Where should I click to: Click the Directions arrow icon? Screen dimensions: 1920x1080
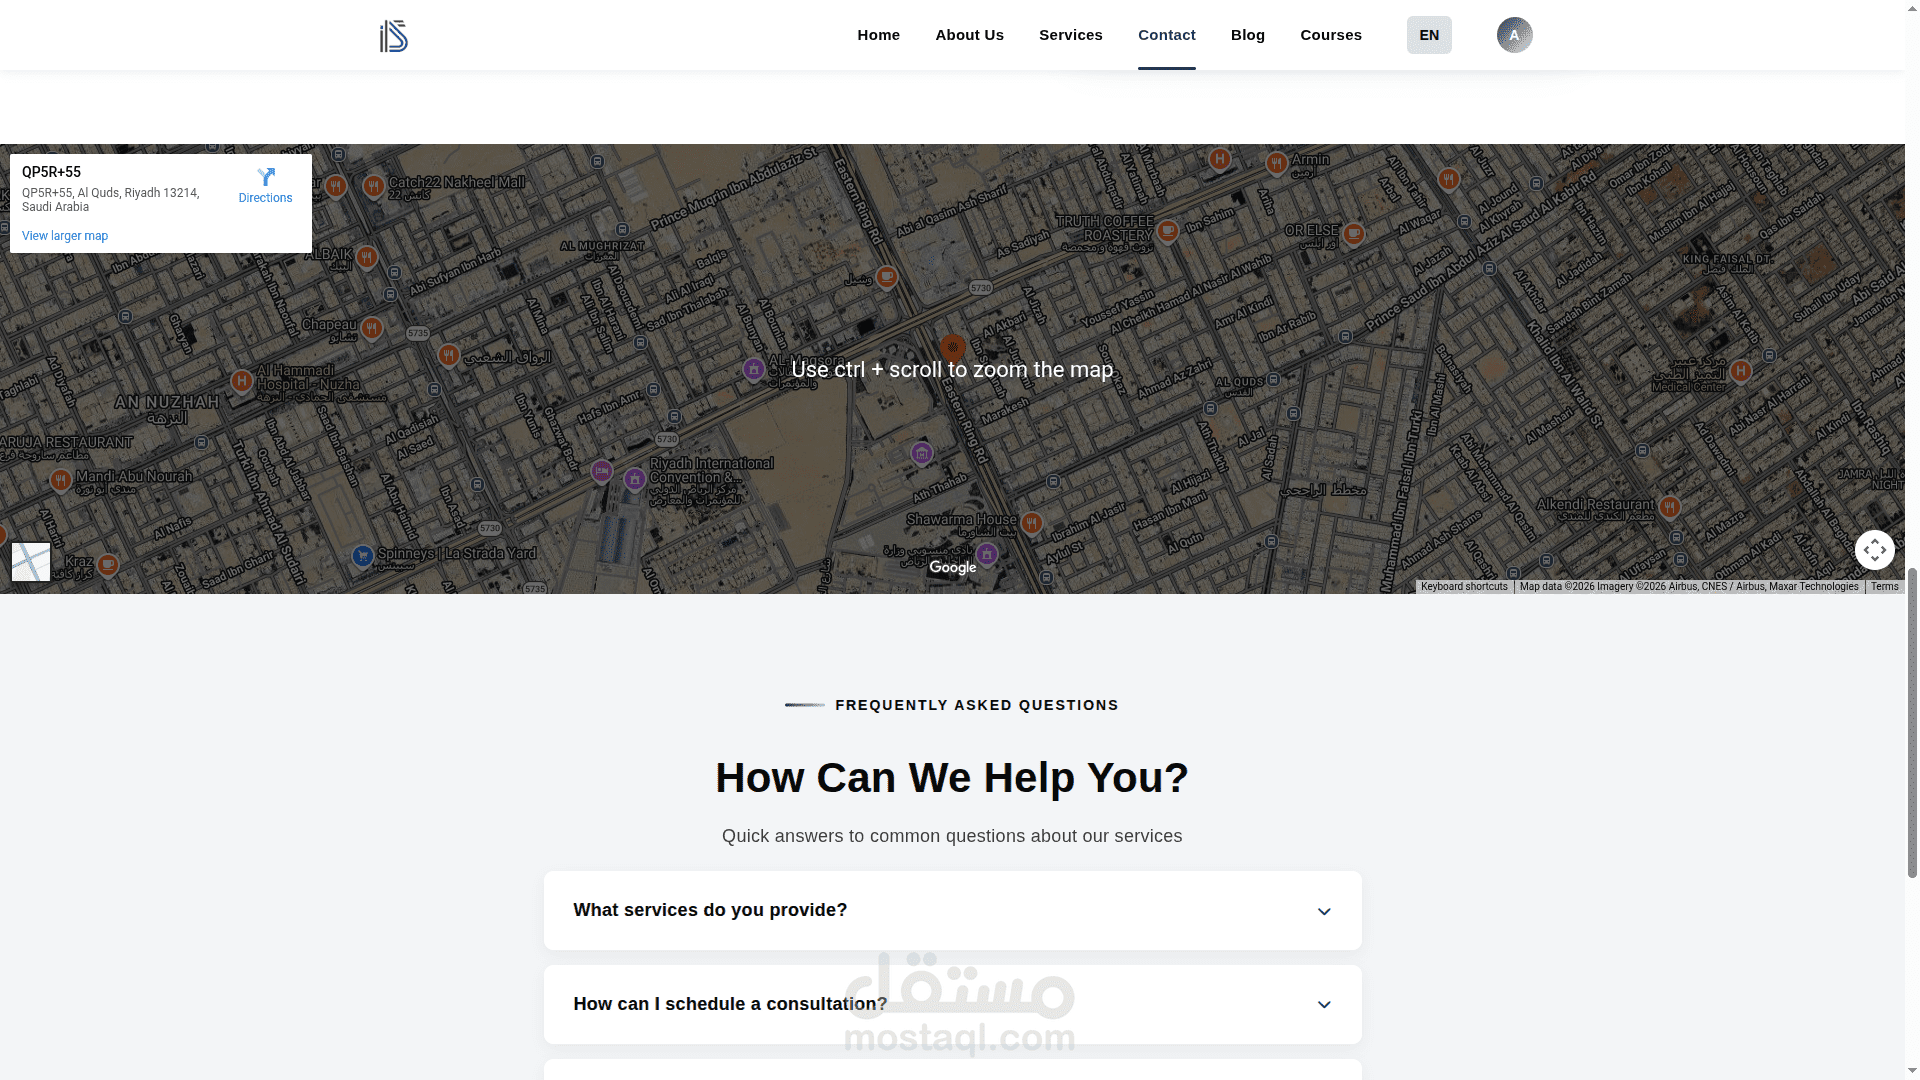pos(266,177)
